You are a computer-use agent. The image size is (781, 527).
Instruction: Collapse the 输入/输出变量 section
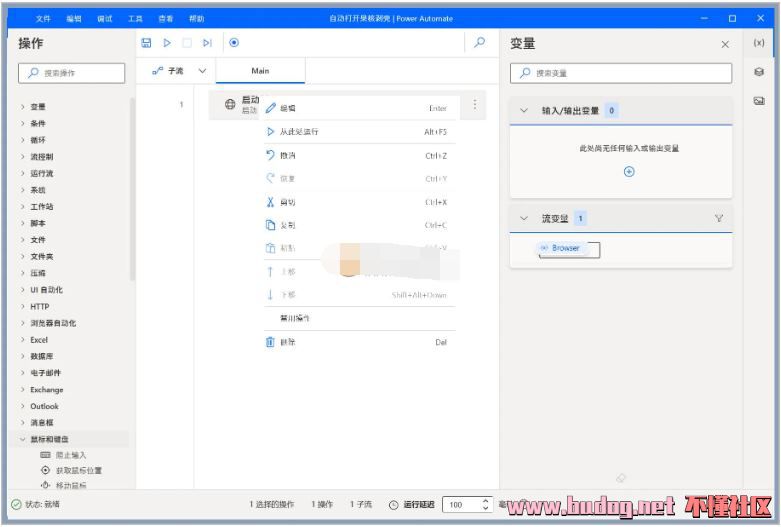tap(523, 111)
